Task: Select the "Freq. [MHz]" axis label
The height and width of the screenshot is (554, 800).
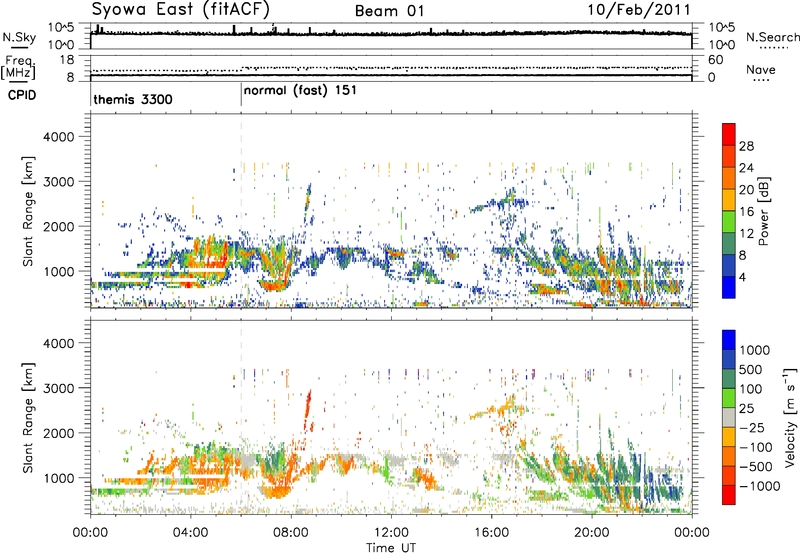Action: pos(18,67)
